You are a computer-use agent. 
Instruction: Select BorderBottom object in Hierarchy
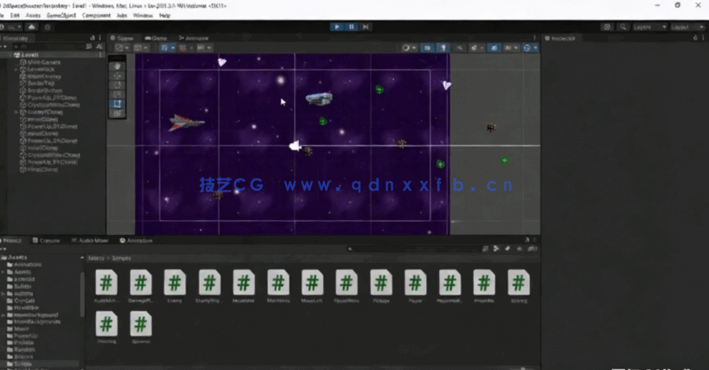point(45,90)
